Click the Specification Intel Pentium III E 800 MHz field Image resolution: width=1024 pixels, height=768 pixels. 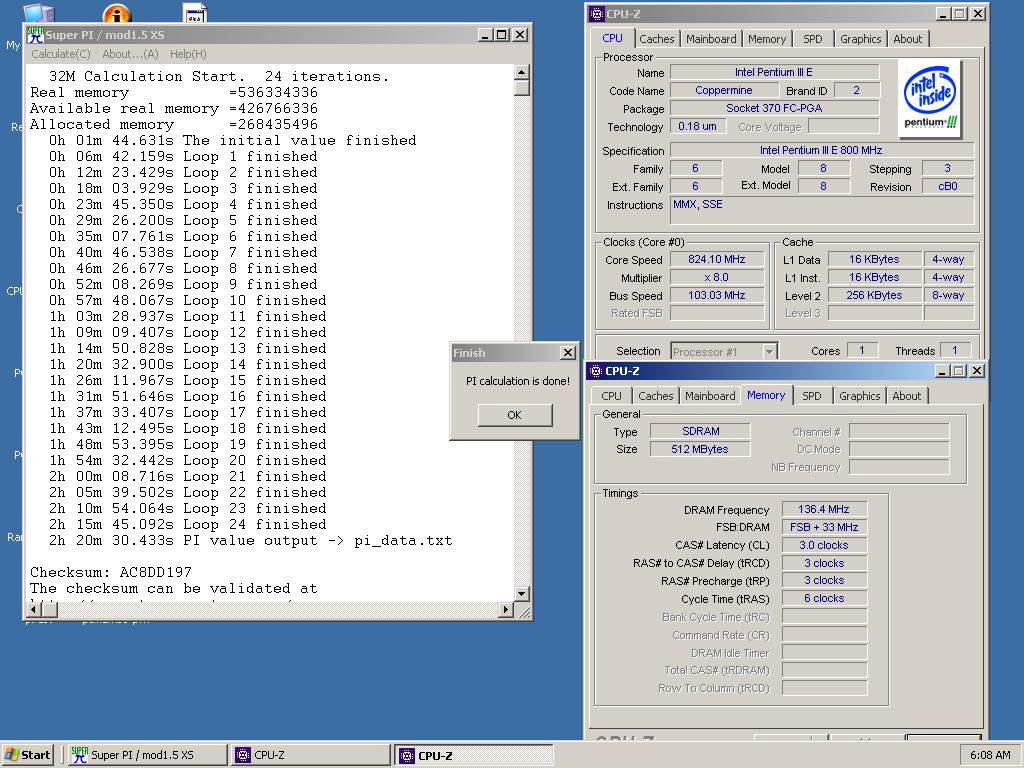[x=822, y=150]
